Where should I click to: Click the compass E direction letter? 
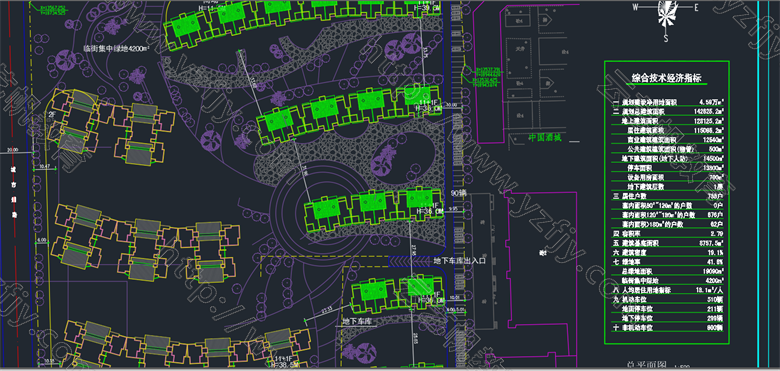696,7
